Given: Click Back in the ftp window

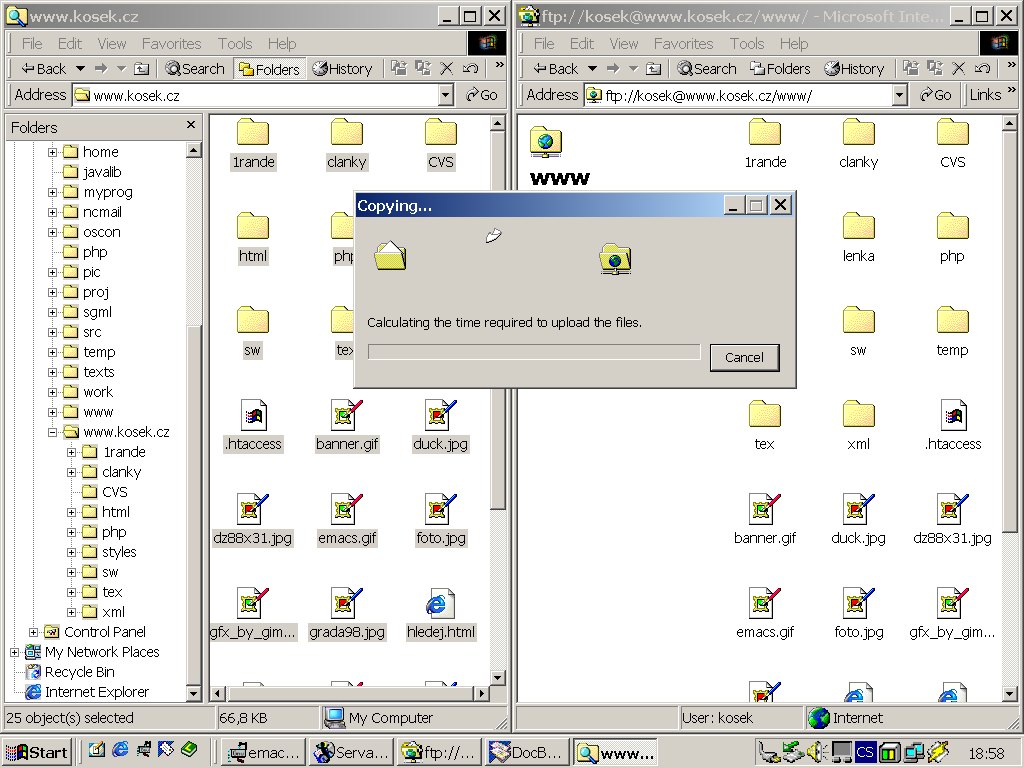Looking at the screenshot, I should coord(556,69).
